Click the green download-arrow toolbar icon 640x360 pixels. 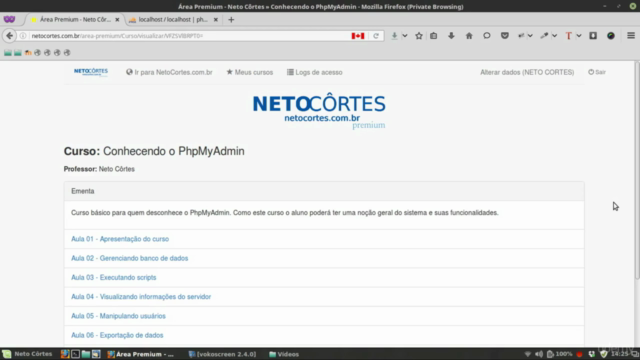[x=394, y=36]
